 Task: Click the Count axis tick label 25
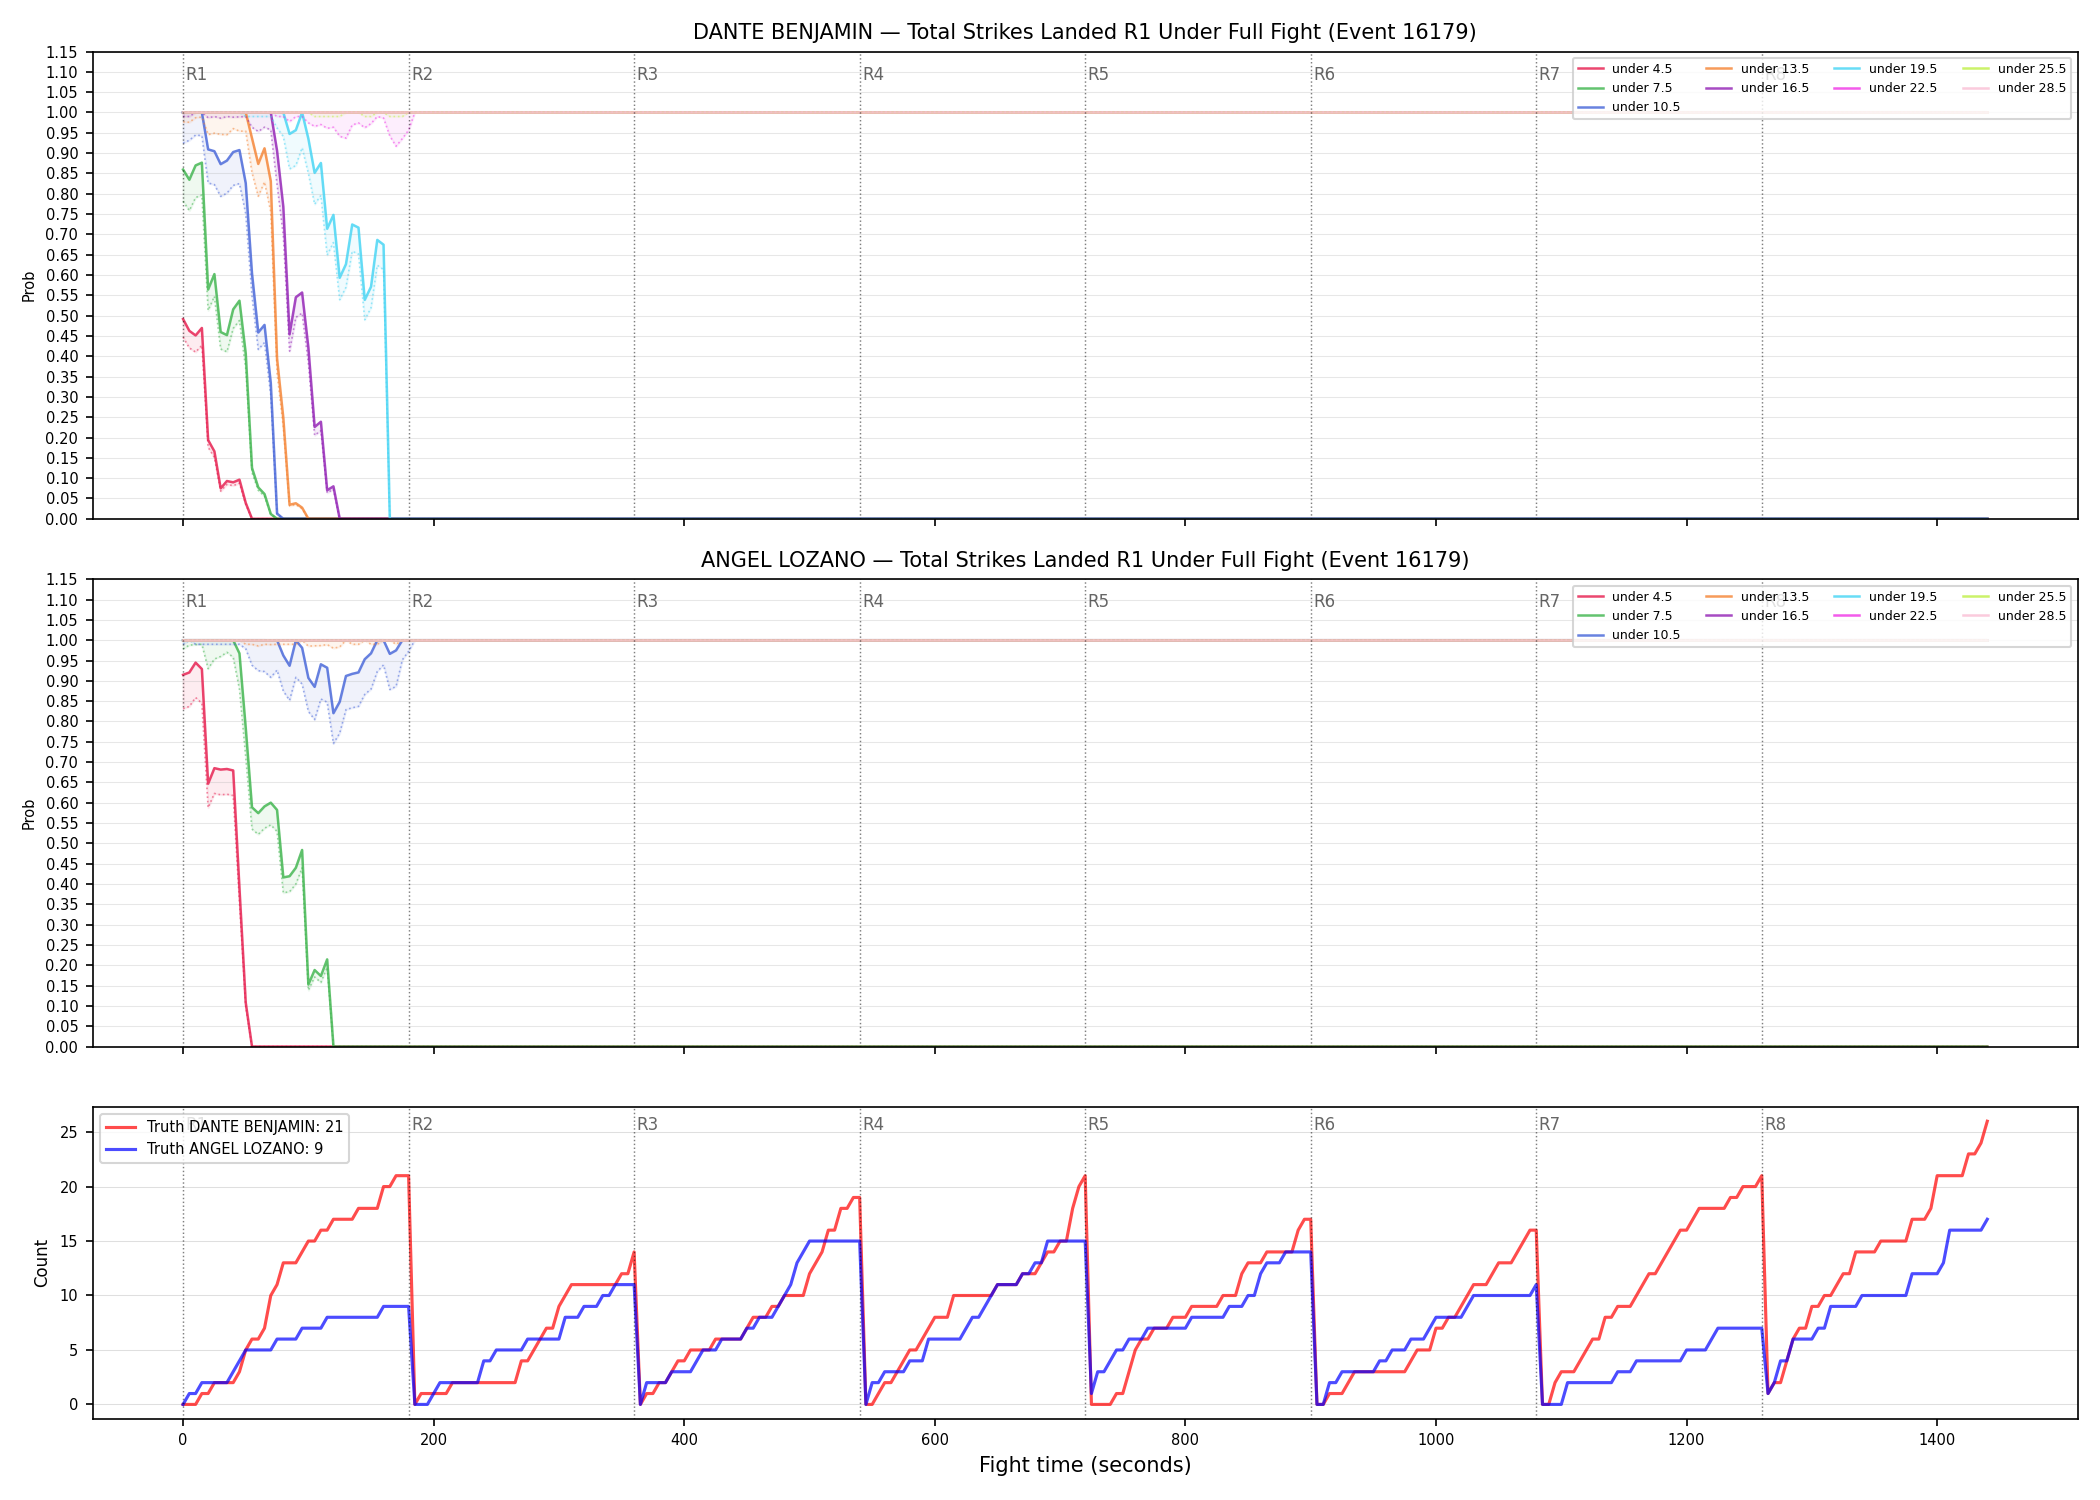click(69, 1133)
